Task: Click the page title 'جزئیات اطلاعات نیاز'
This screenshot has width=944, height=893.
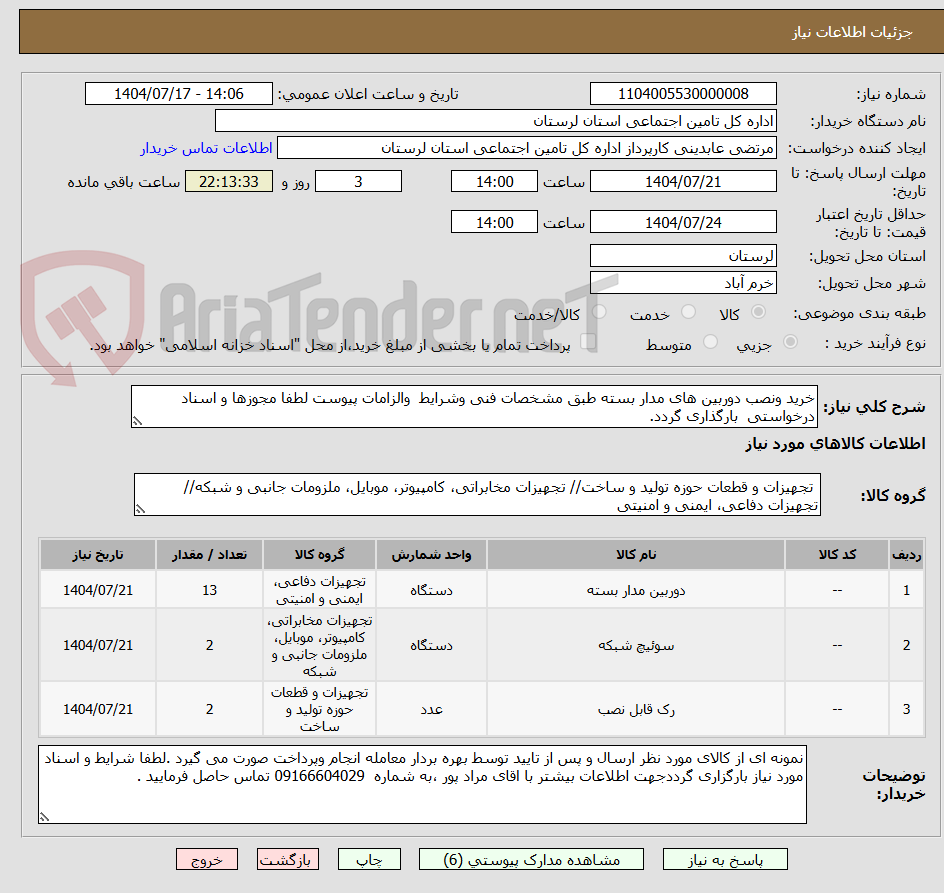Action: pos(851,32)
